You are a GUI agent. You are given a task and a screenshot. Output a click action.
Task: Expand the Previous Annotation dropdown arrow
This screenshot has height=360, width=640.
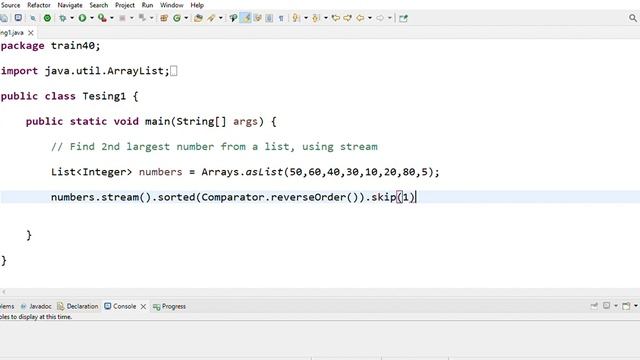(x=326, y=18)
